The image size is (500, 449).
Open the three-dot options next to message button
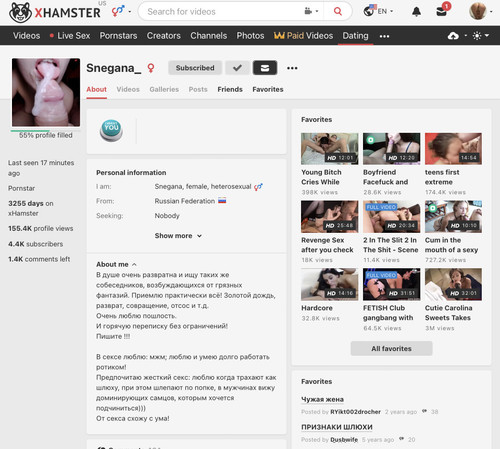292,68
